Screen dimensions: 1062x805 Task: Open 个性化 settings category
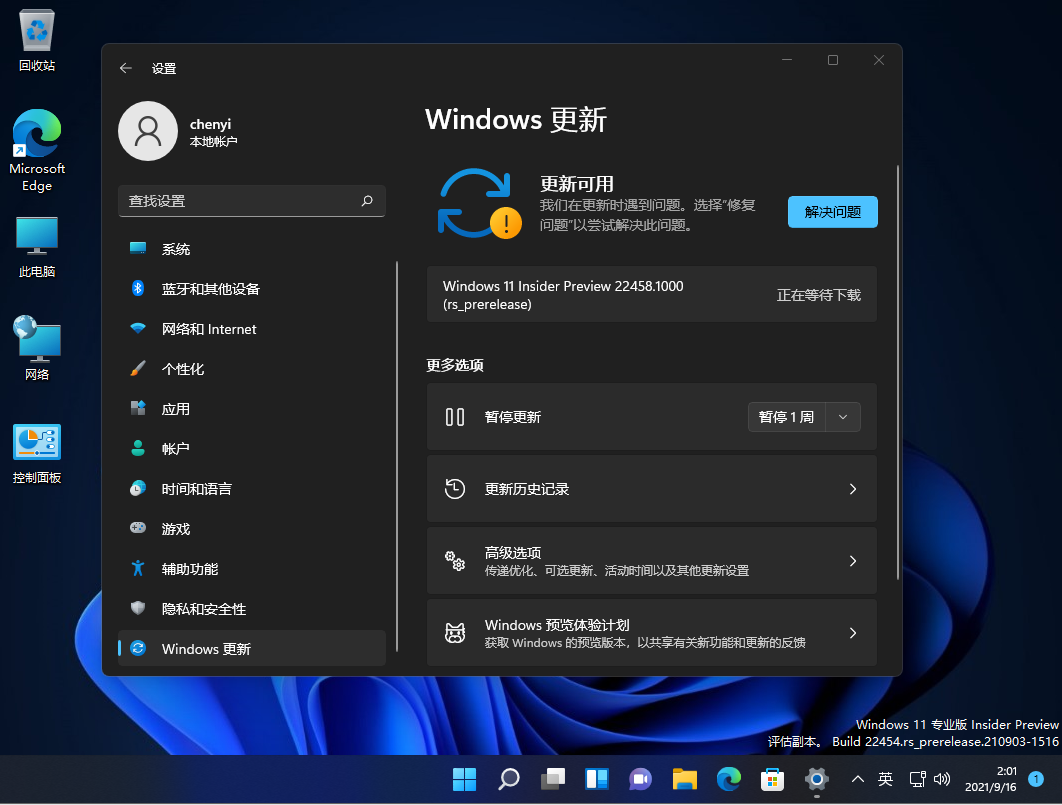pos(183,369)
